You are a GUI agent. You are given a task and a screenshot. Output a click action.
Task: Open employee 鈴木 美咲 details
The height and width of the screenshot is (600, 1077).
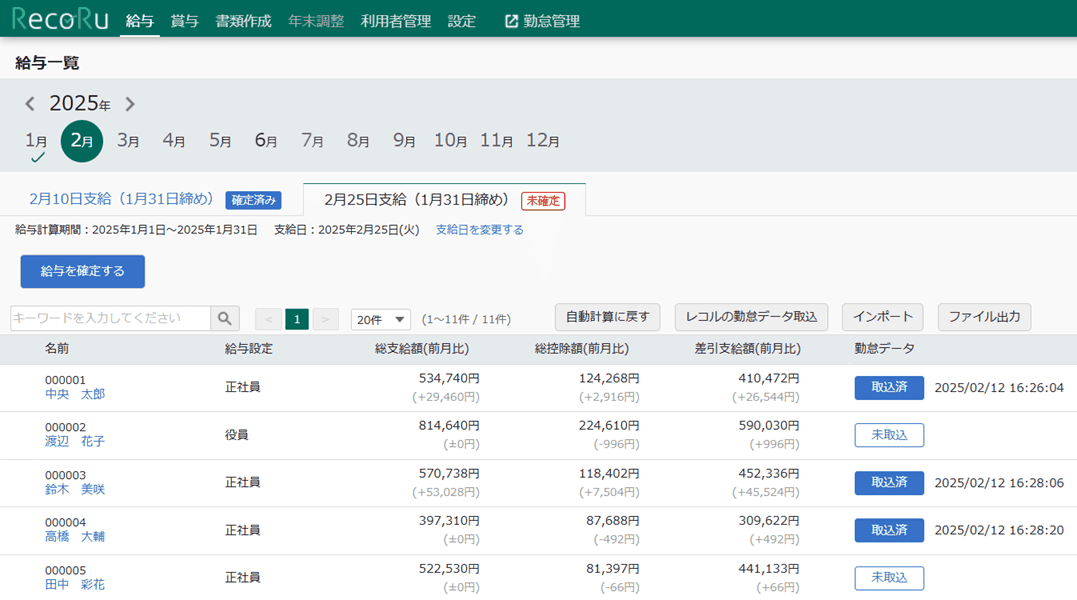[75, 490]
